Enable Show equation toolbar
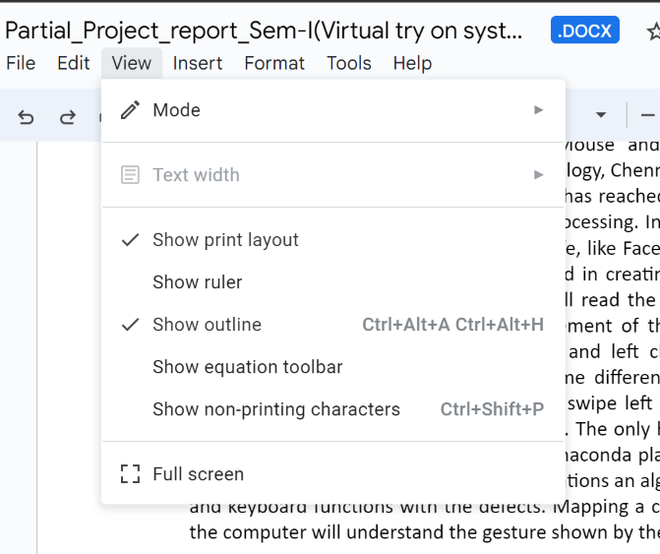Viewport: 660px width, 554px height. 333,367
